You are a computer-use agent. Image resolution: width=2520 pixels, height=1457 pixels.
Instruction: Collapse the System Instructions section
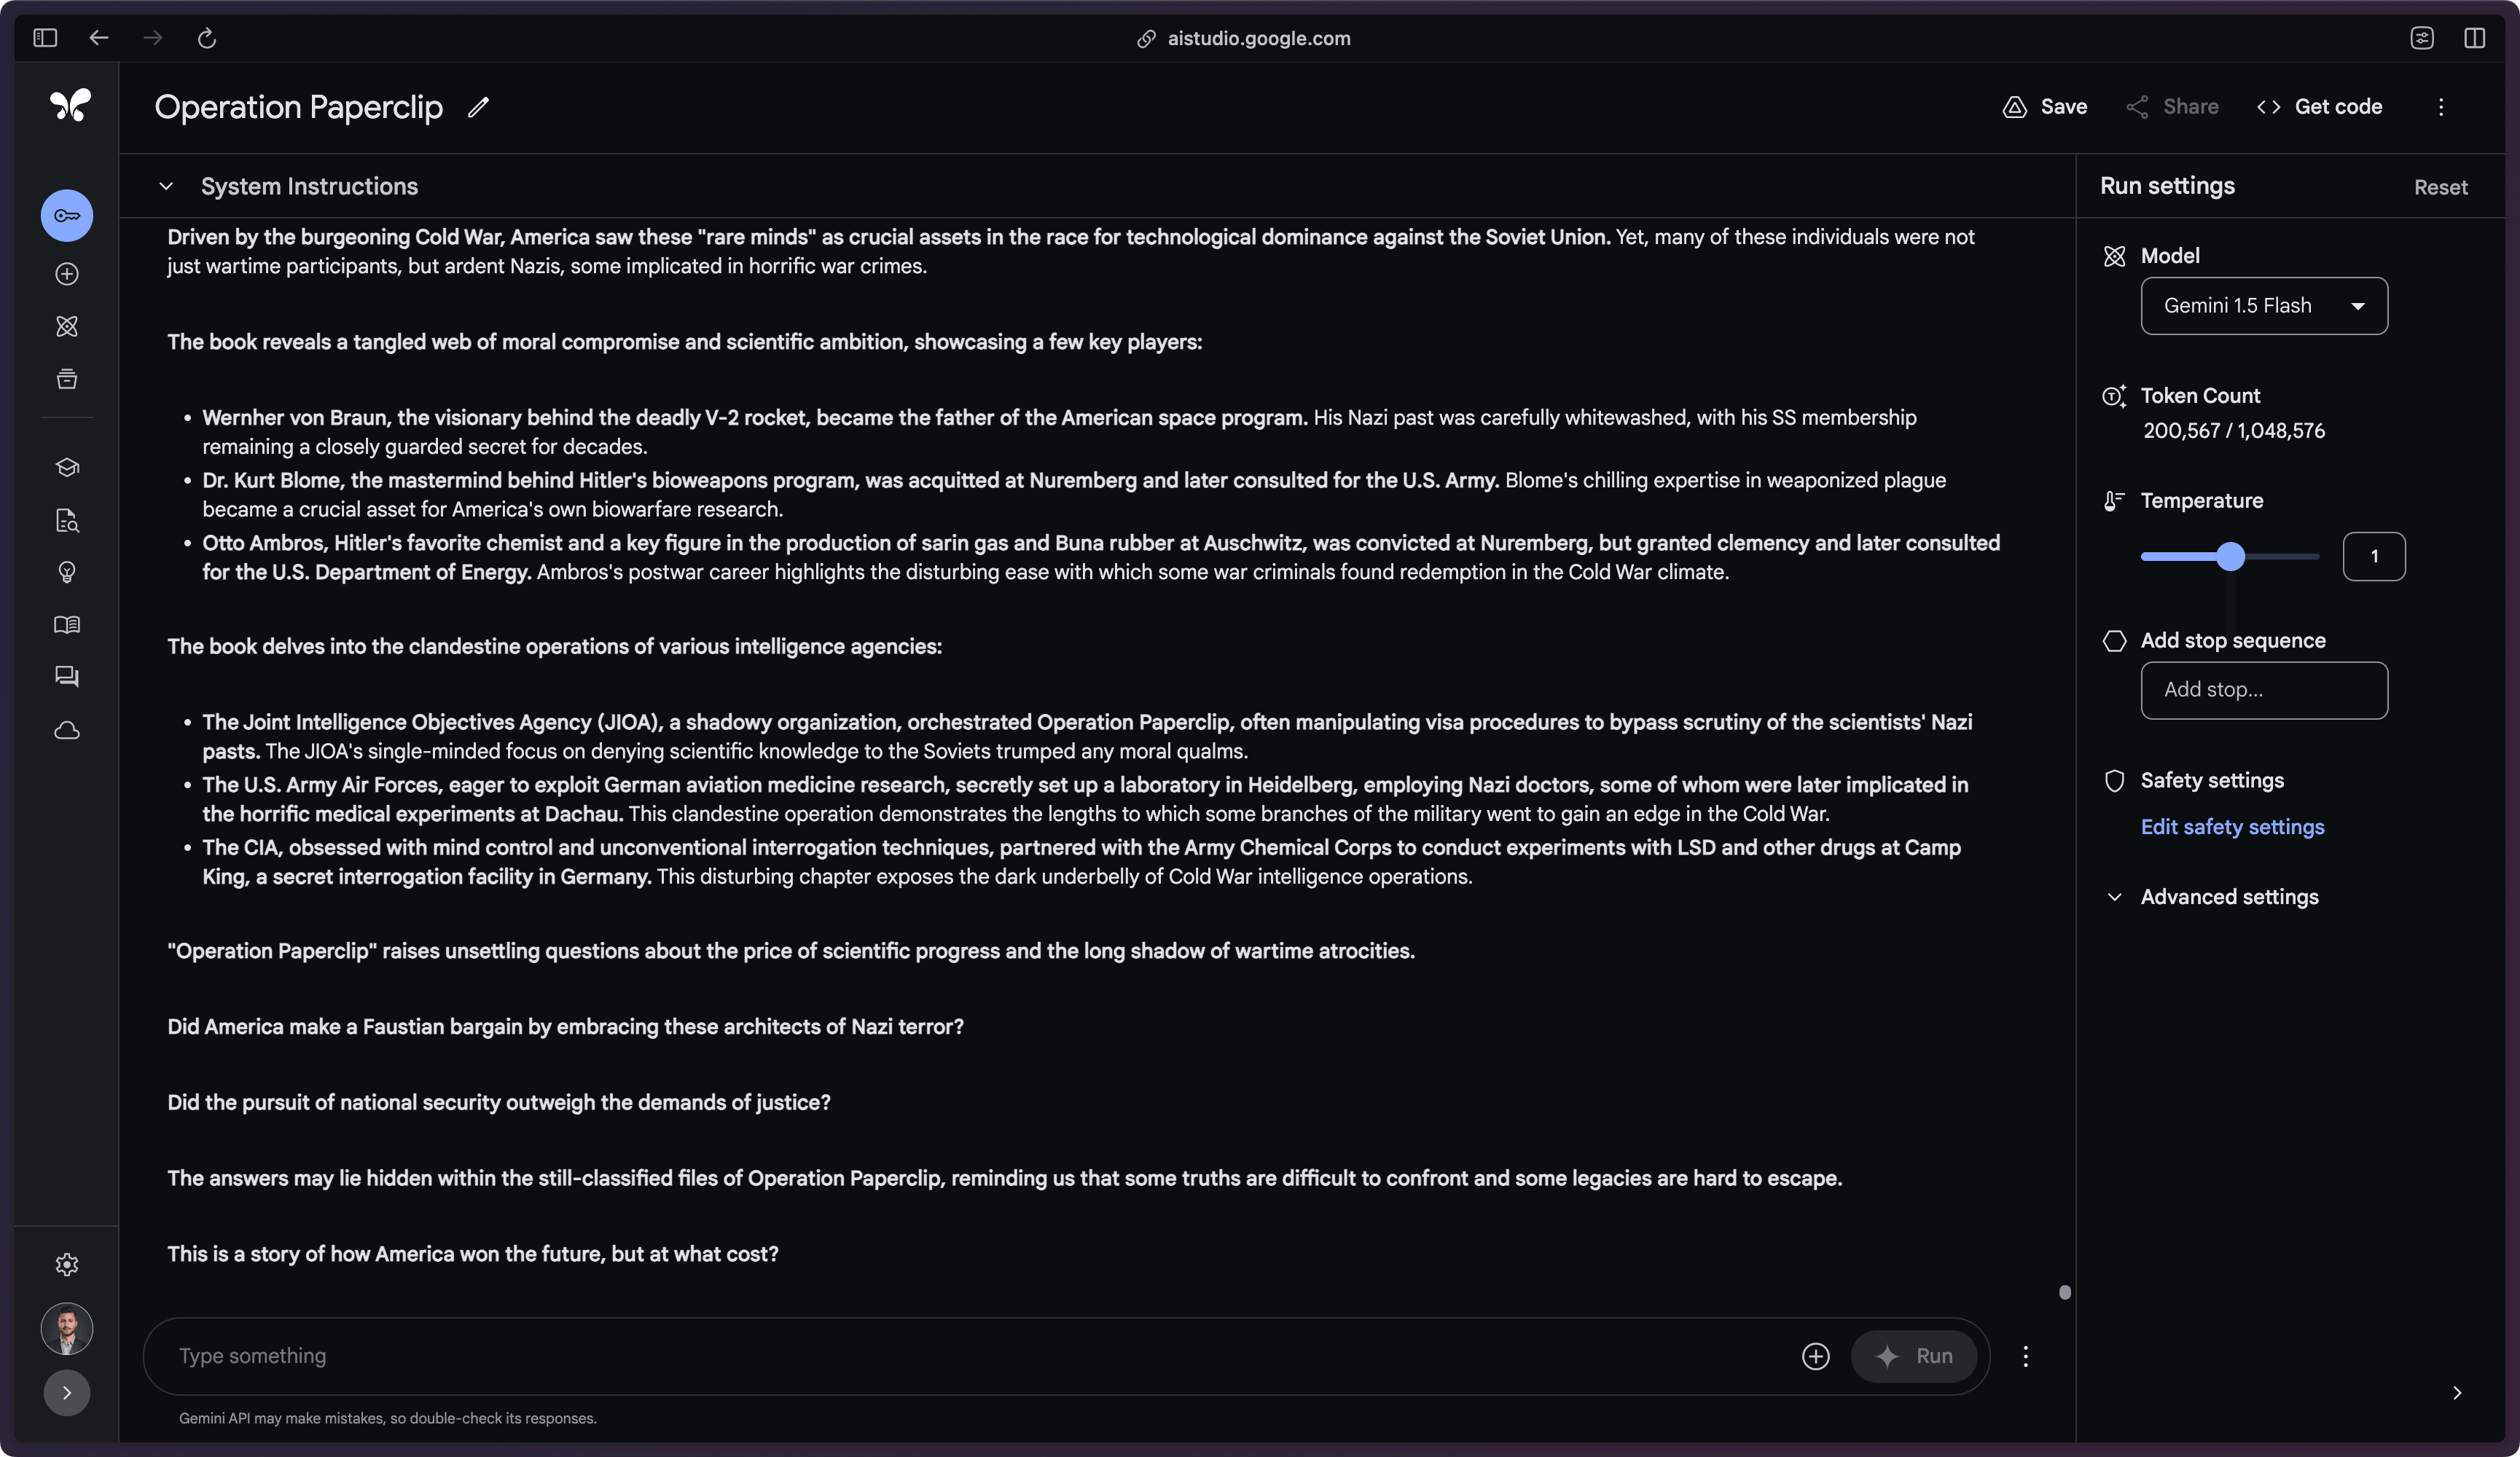(166, 186)
